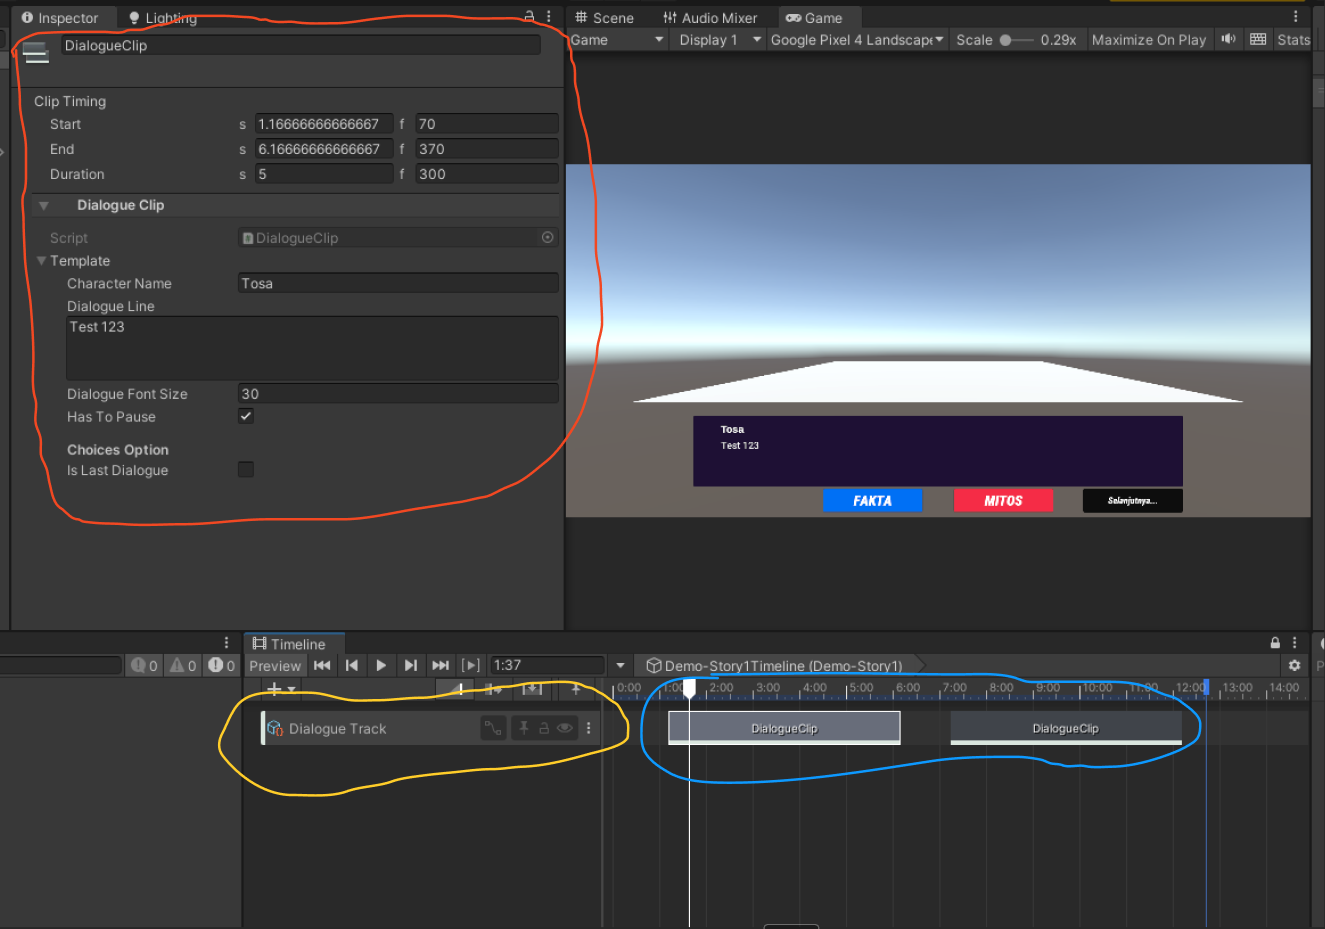The width and height of the screenshot is (1325, 929).
Task: Lock the Dialogue Track
Action: click(544, 728)
